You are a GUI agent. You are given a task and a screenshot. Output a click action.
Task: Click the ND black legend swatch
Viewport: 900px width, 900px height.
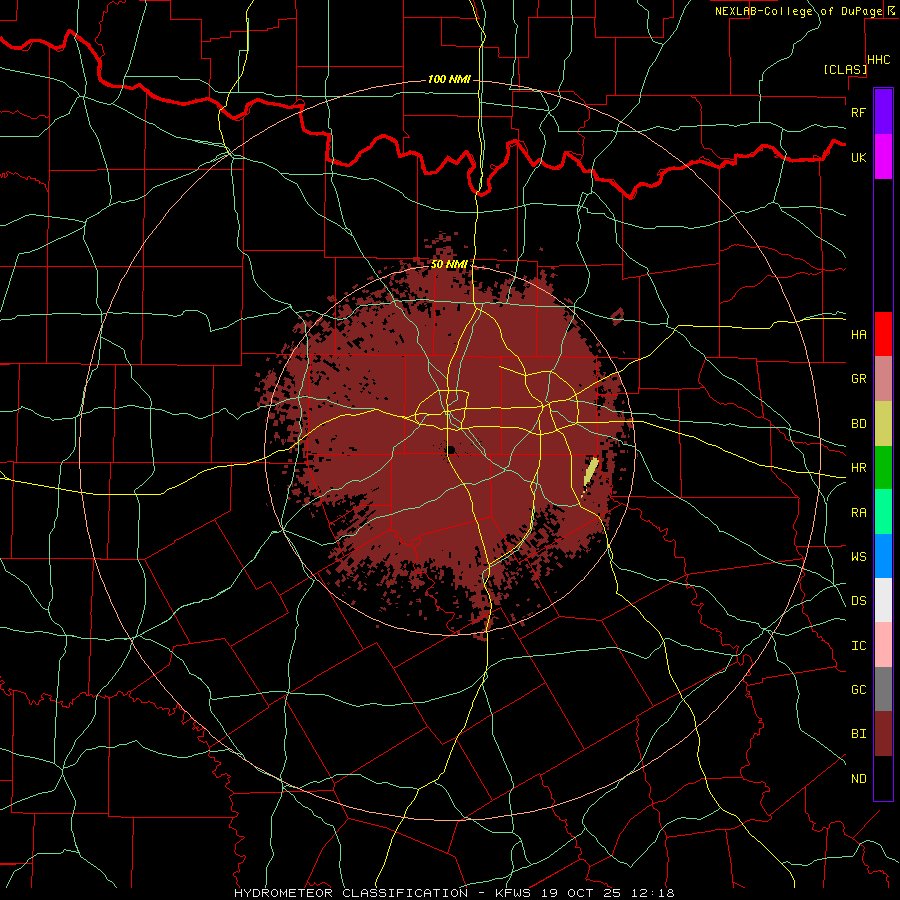coord(883,778)
